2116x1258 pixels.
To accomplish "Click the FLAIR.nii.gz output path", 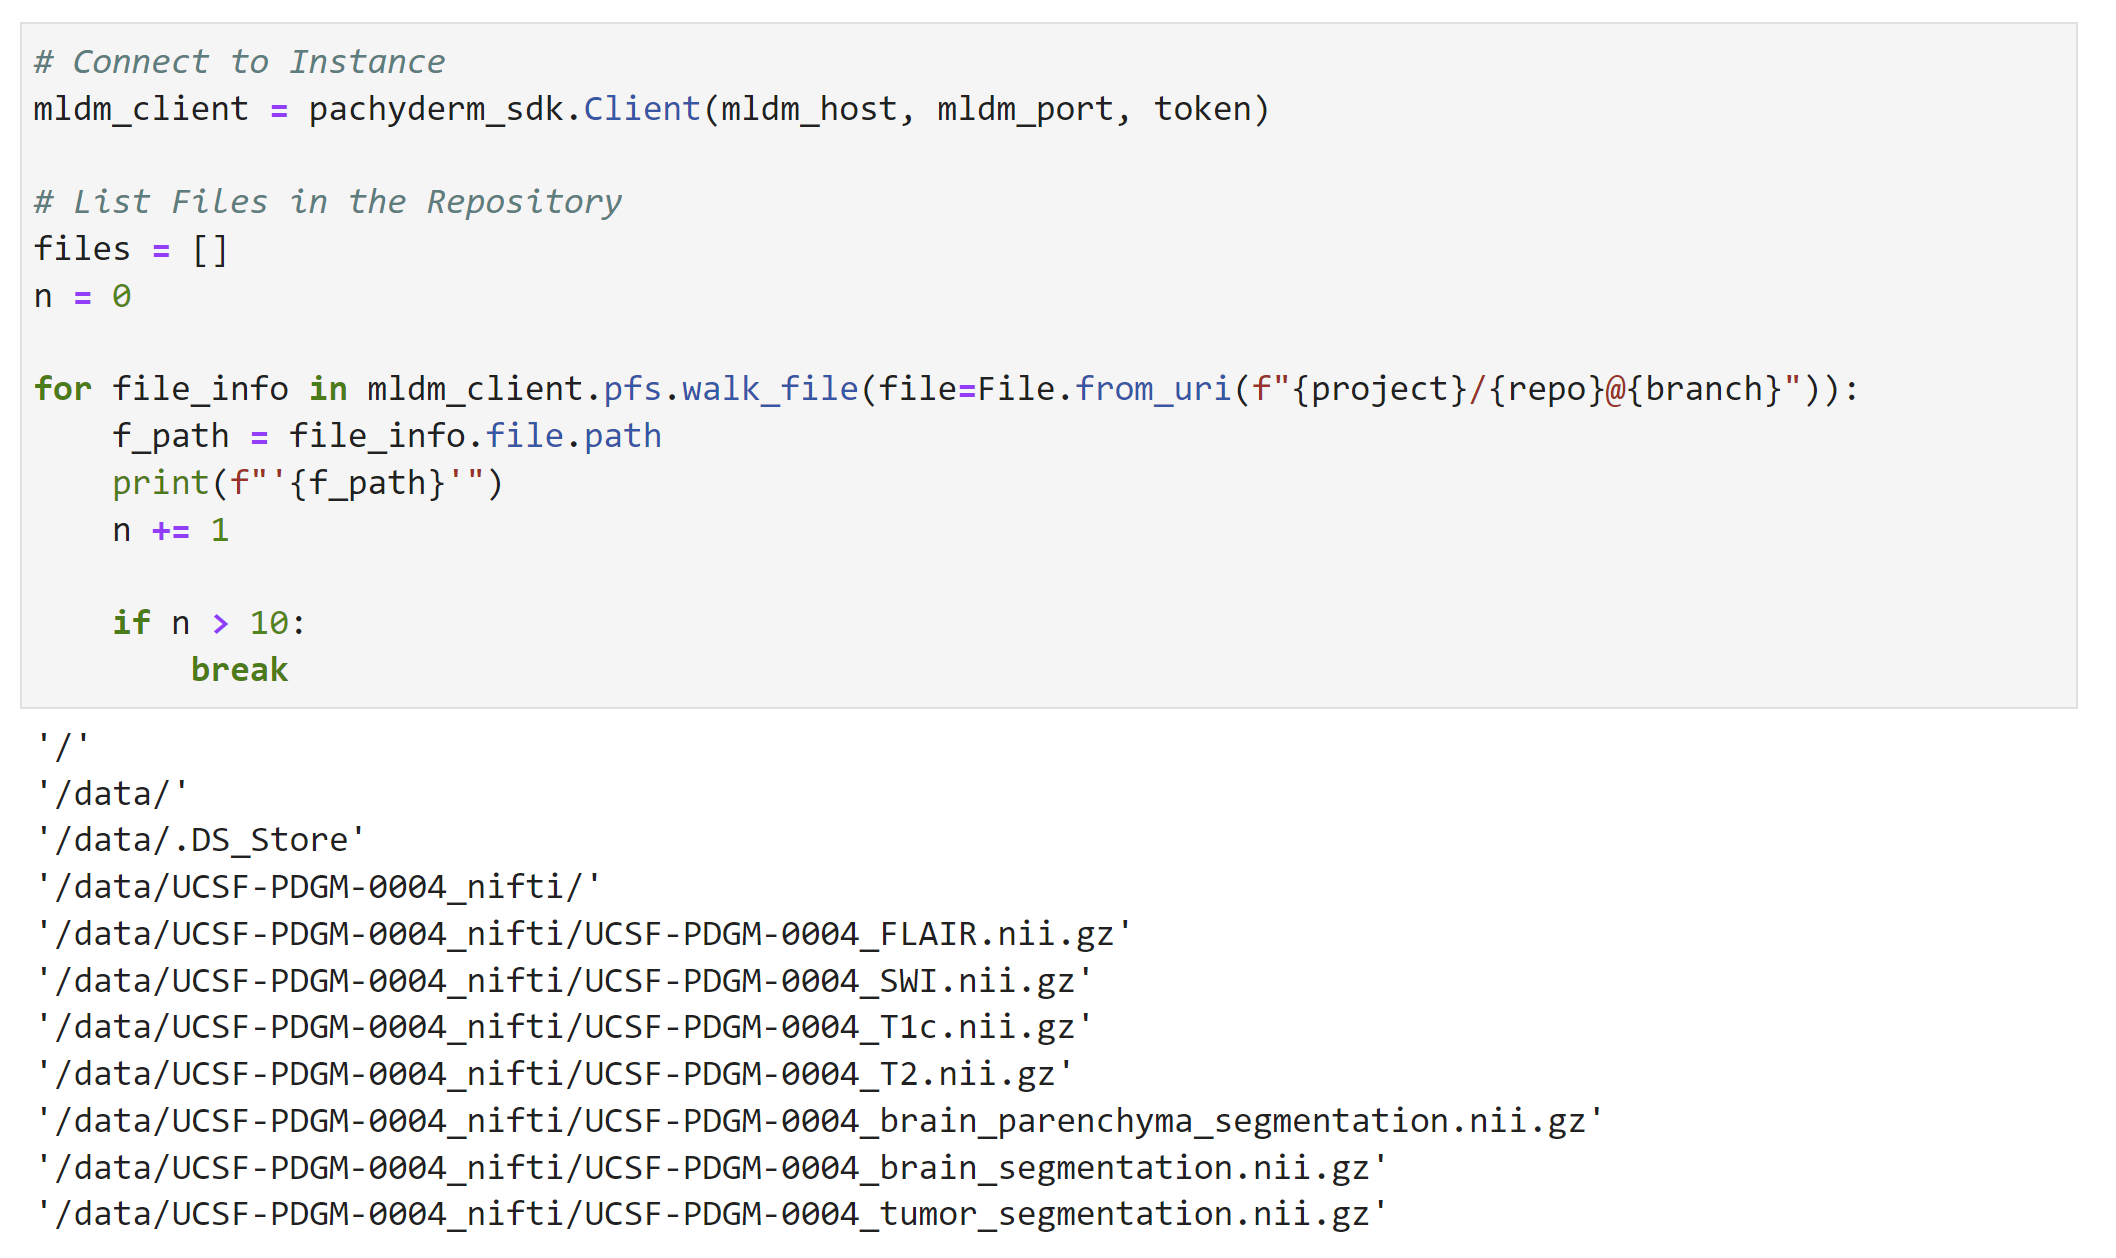I will click(x=584, y=934).
